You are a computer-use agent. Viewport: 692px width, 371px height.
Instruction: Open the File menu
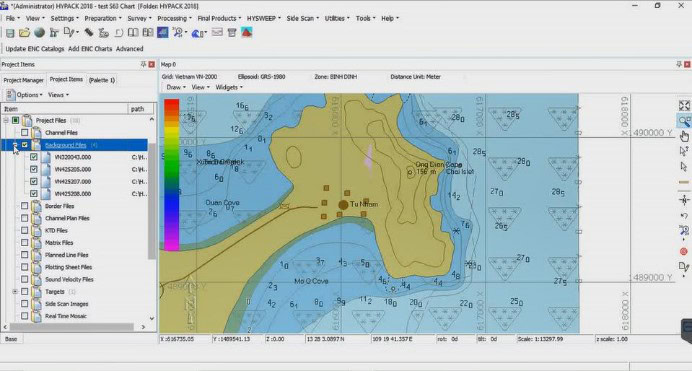point(12,18)
